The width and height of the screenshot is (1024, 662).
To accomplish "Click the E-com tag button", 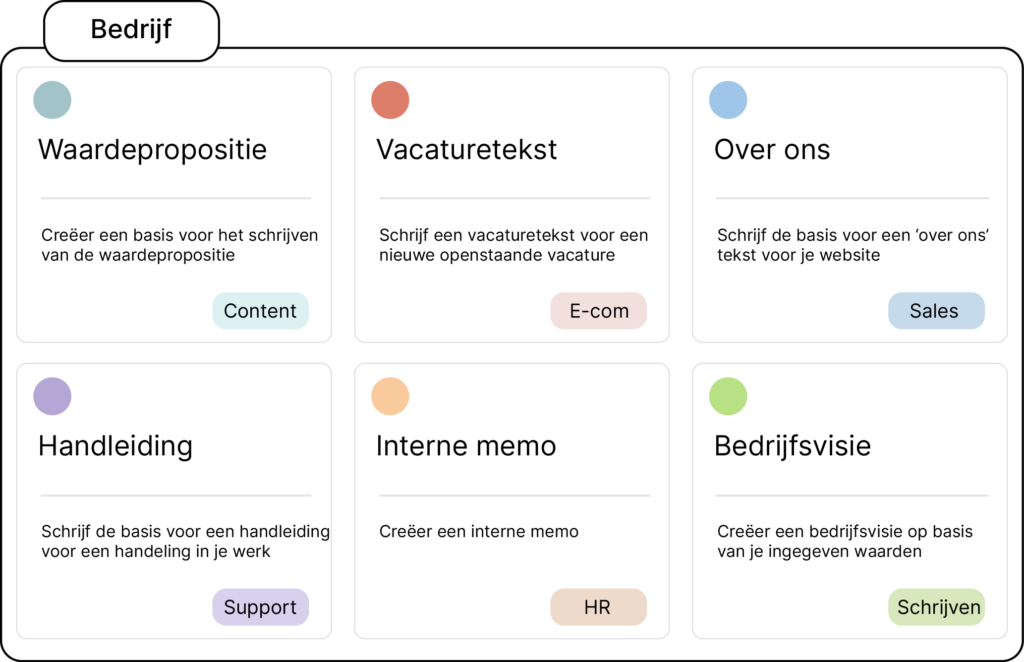I will 599,311.
